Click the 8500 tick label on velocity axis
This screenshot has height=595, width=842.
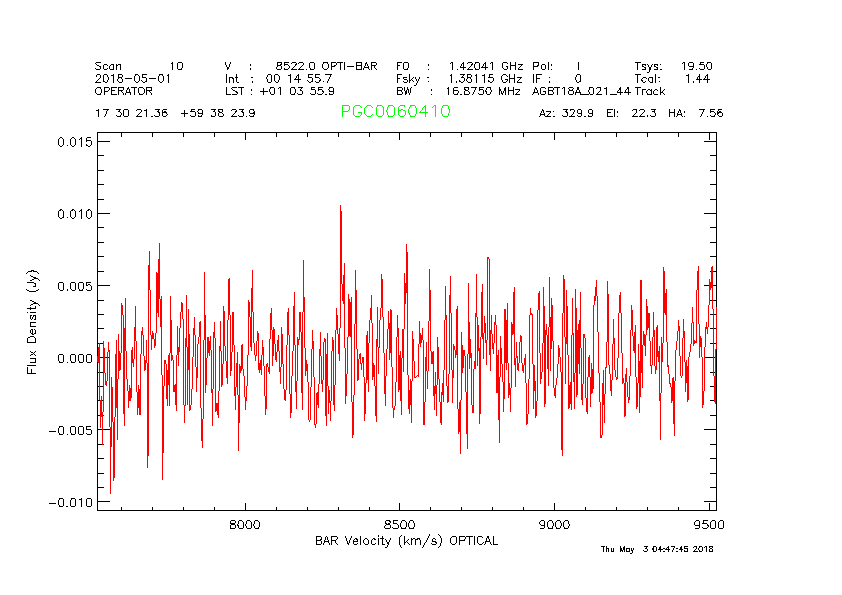coord(399,524)
